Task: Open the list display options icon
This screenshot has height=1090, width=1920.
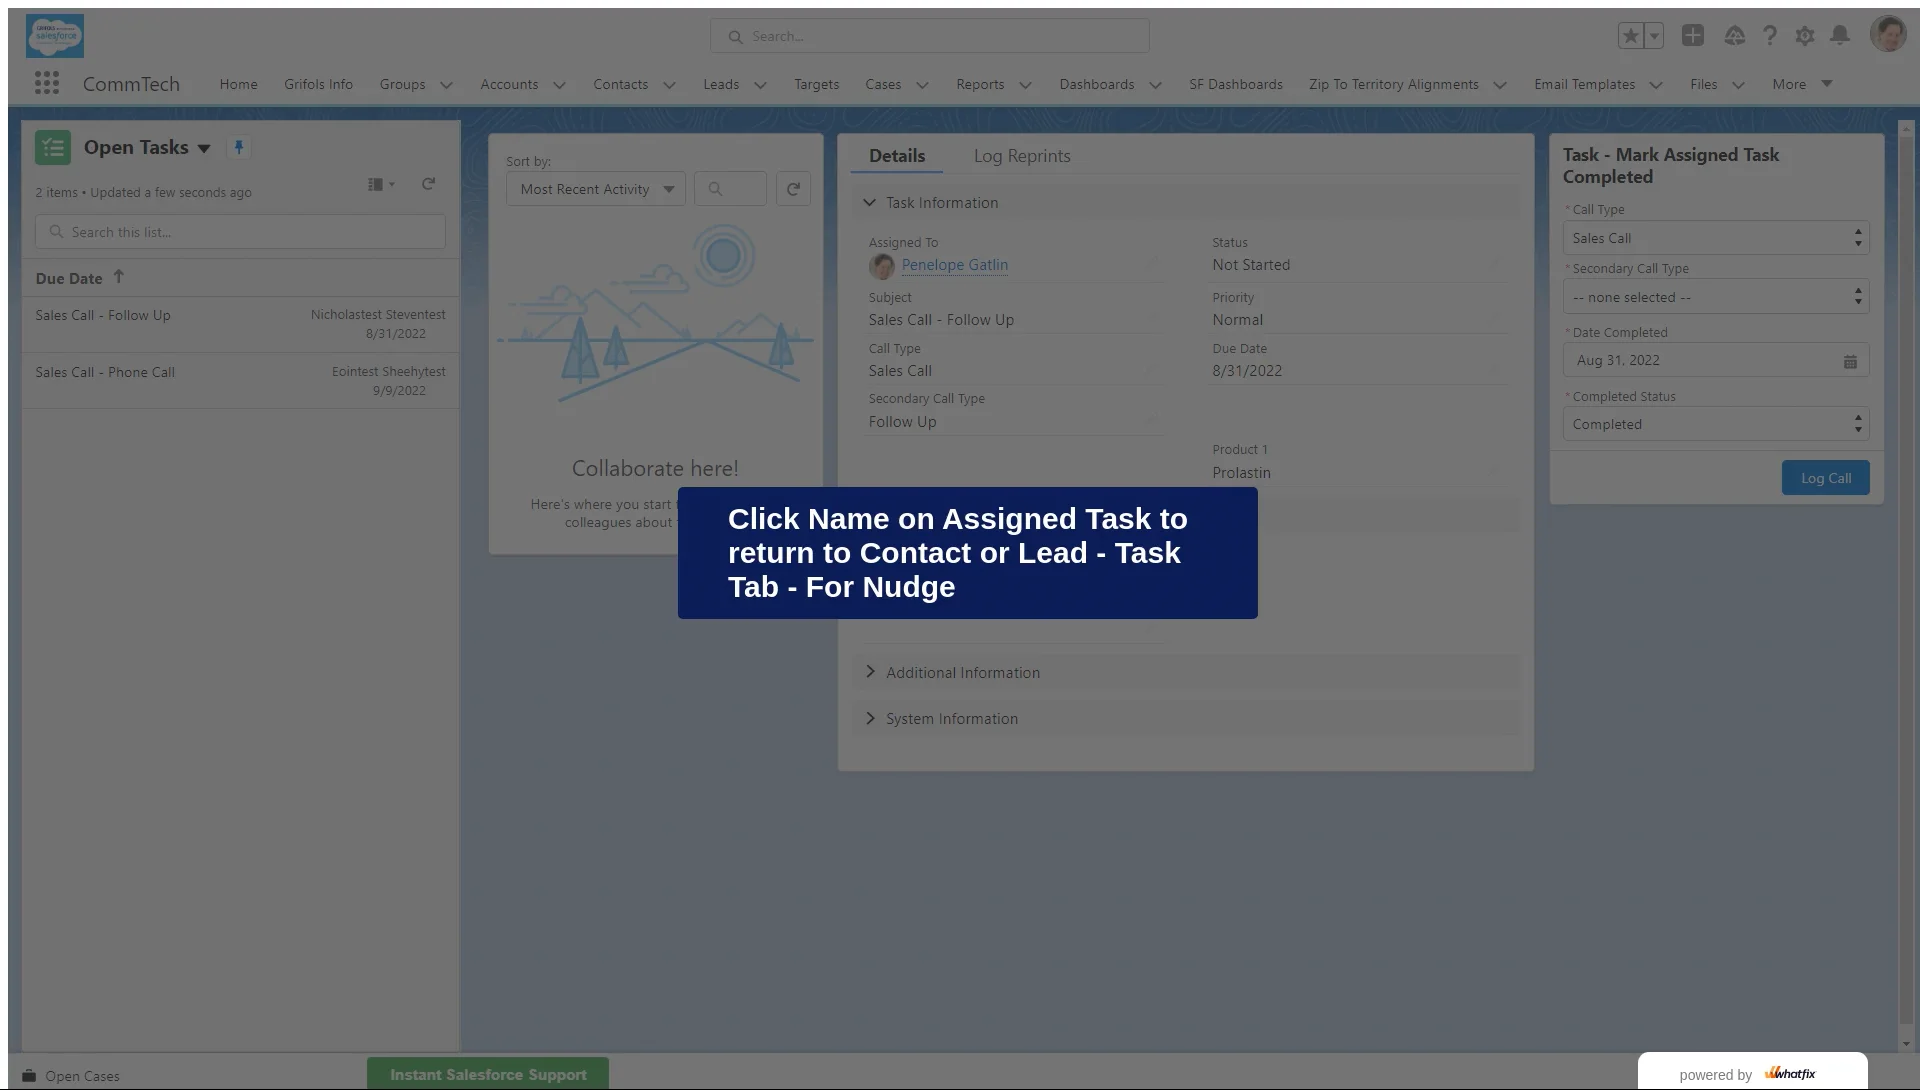Action: click(381, 184)
